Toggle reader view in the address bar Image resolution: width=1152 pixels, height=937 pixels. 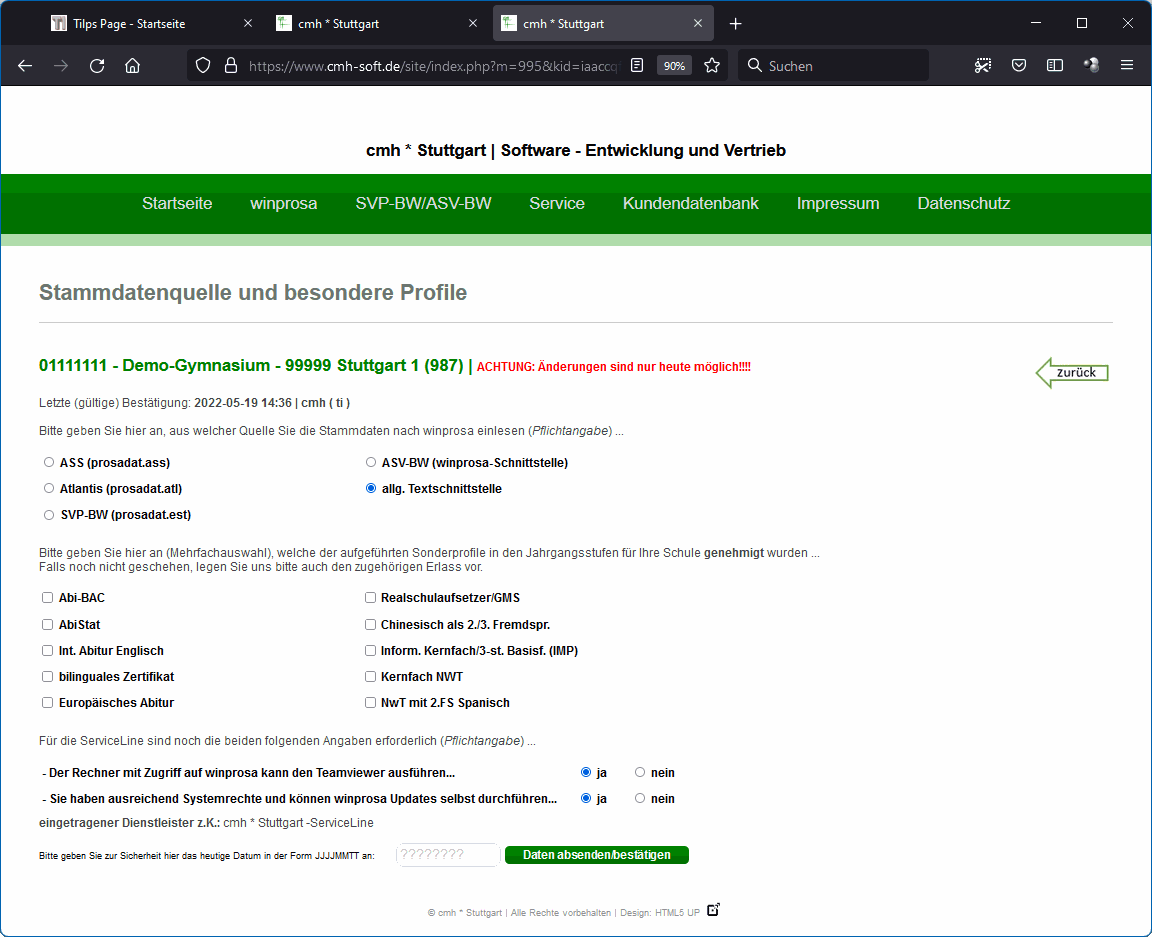637,66
